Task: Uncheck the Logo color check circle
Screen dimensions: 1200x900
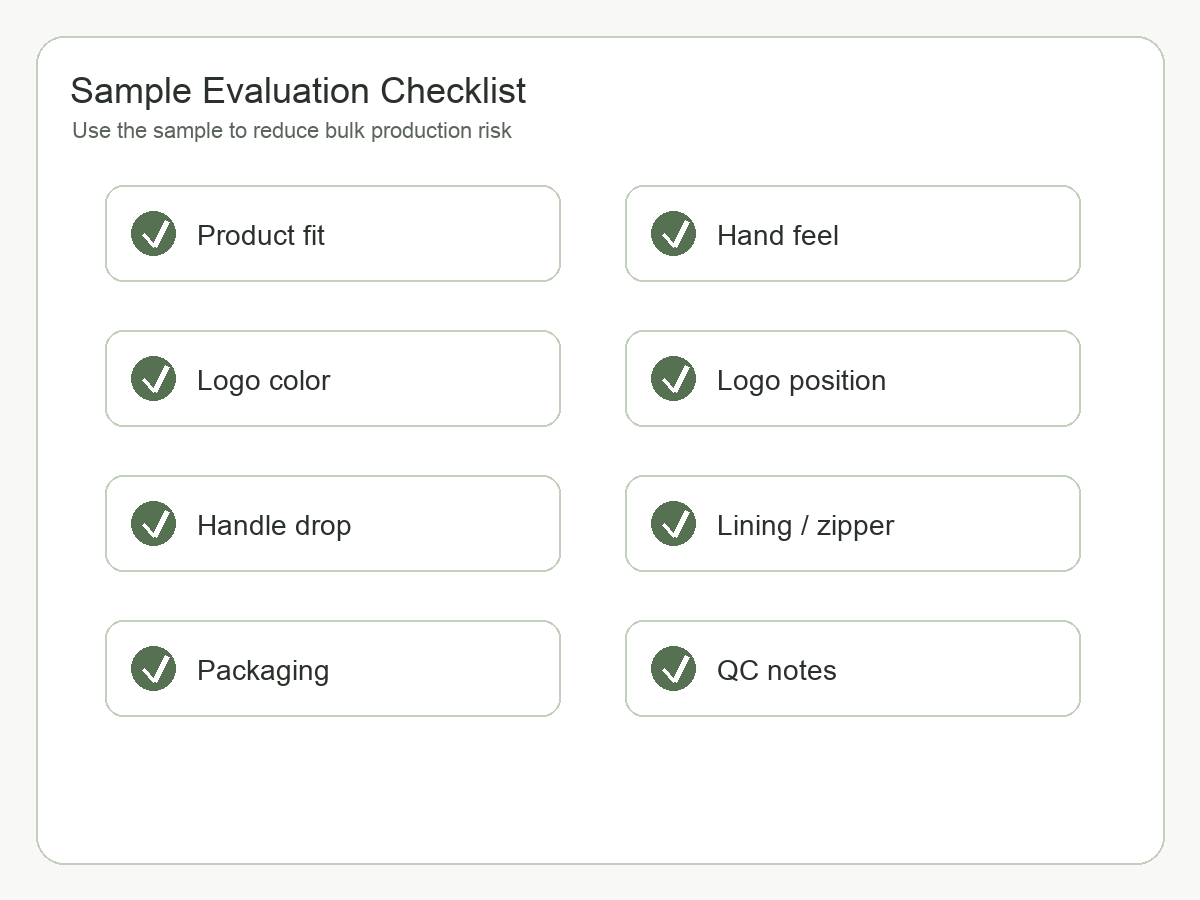Action: [x=153, y=378]
